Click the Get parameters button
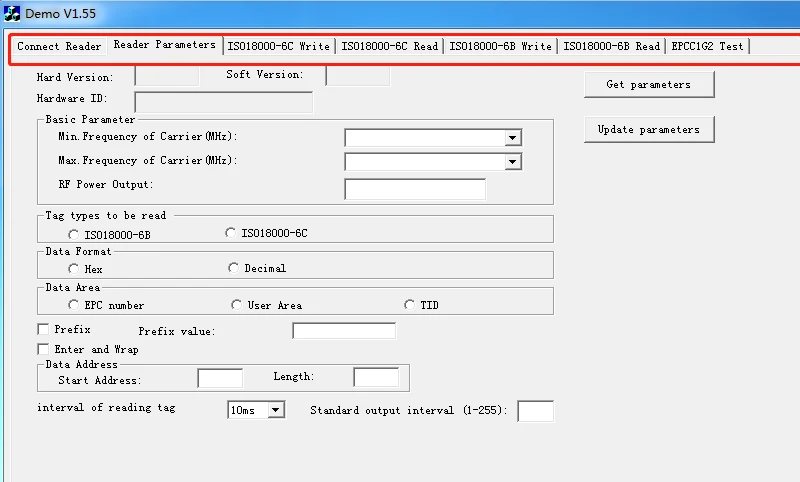Viewport: 800px width, 482px height. (x=649, y=85)
